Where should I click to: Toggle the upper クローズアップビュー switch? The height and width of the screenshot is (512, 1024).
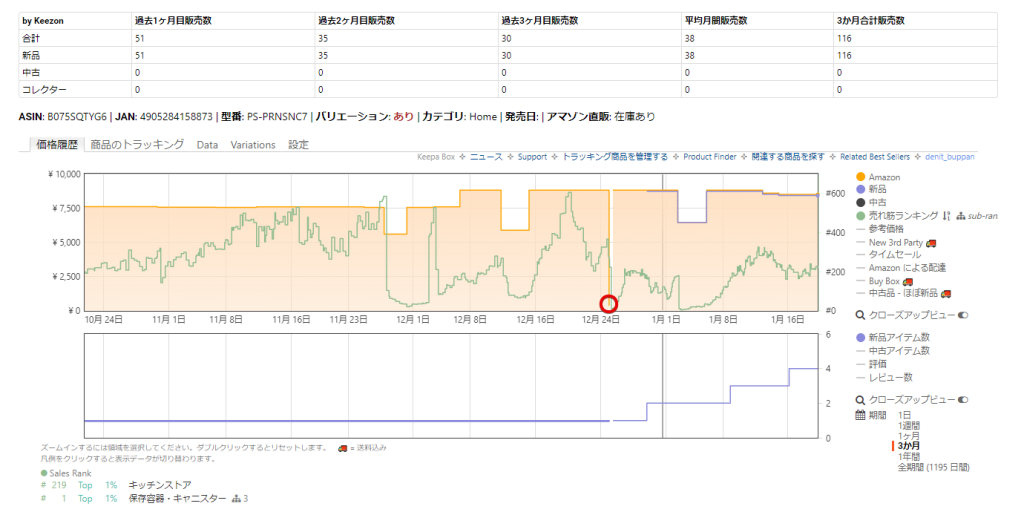963,314
